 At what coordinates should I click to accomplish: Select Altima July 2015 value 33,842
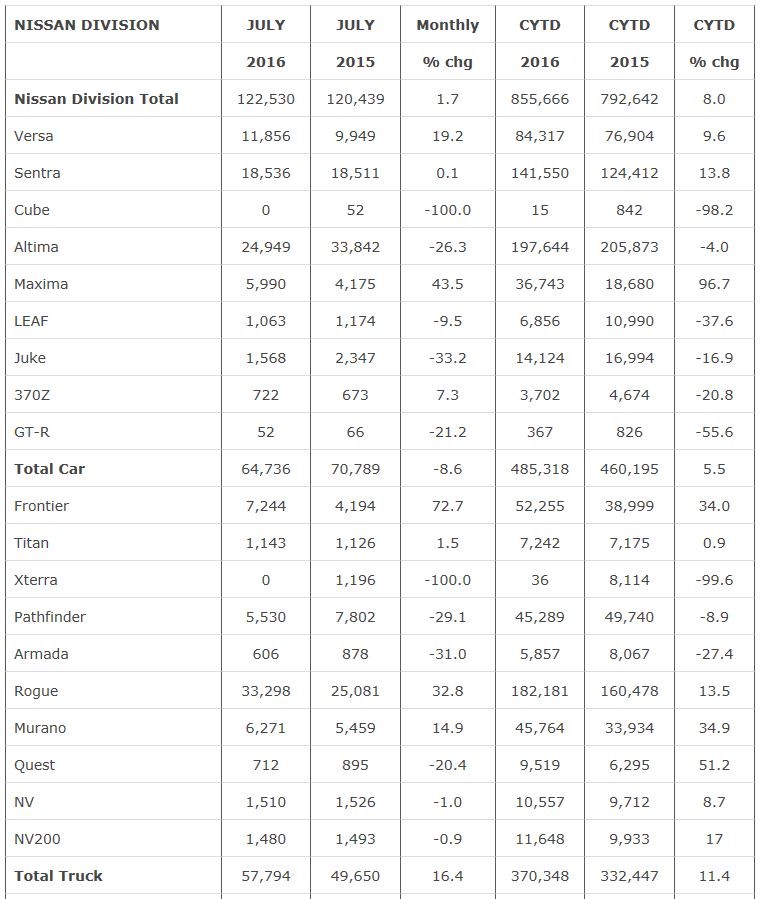point(355,247)
